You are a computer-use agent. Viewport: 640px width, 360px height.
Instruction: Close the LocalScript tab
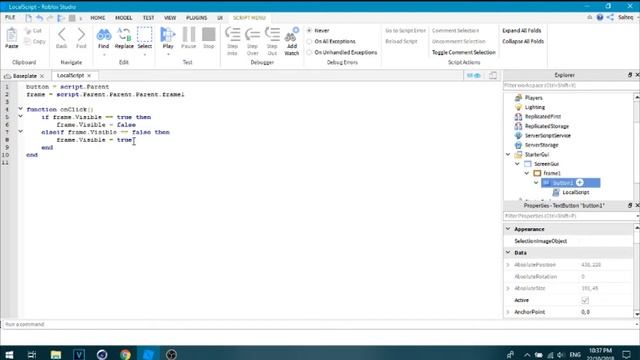[x=89, y=76]
